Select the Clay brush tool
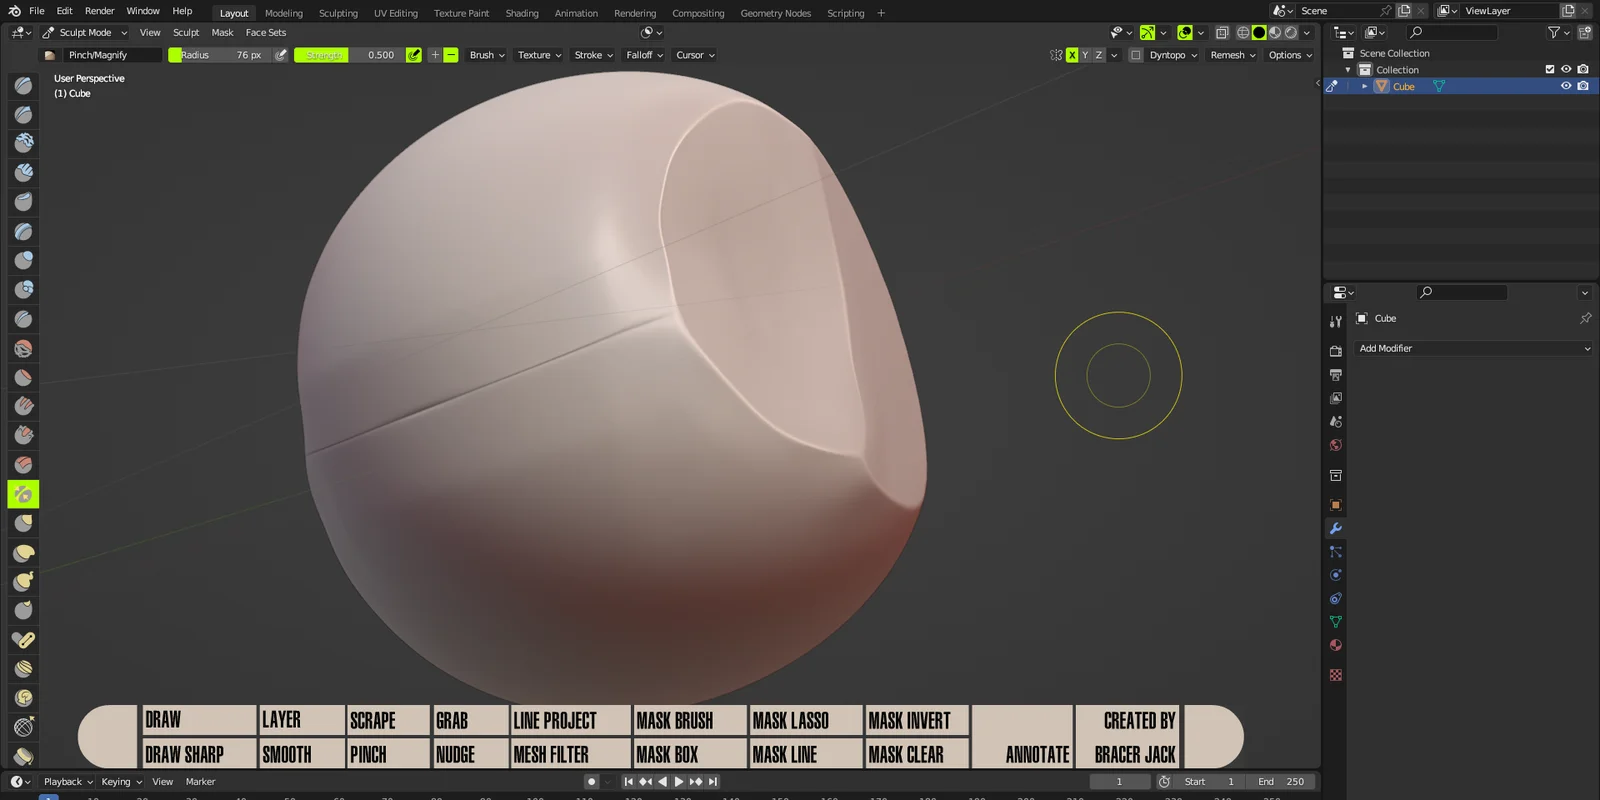 tap(23, 144)
